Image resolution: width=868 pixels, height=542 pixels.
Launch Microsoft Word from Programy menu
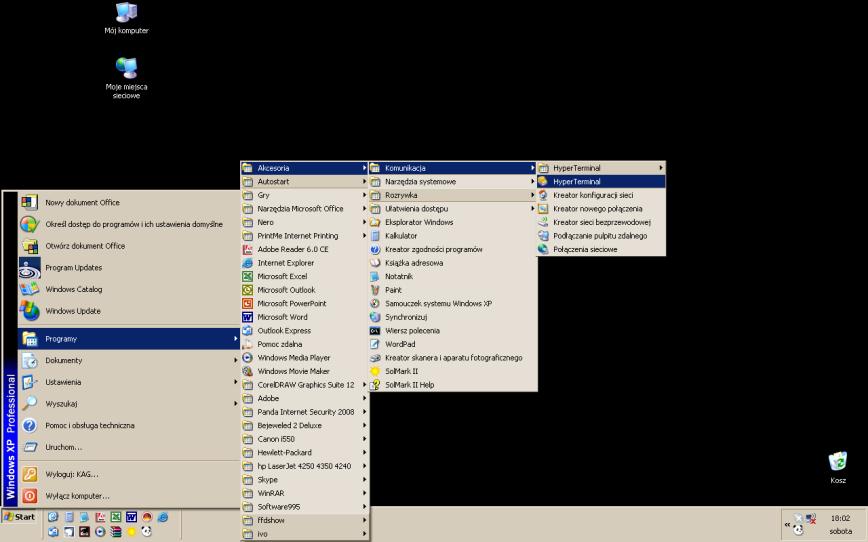click(304, 317)
